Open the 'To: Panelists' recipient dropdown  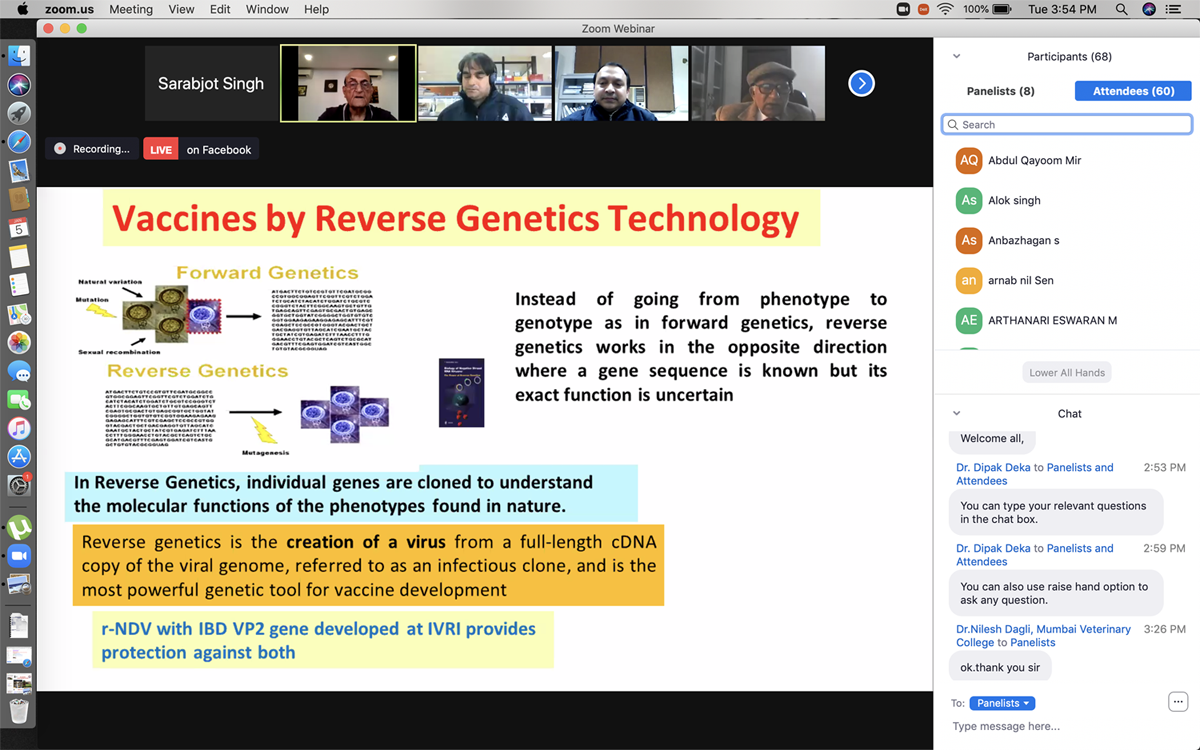tap(1002, 703)
